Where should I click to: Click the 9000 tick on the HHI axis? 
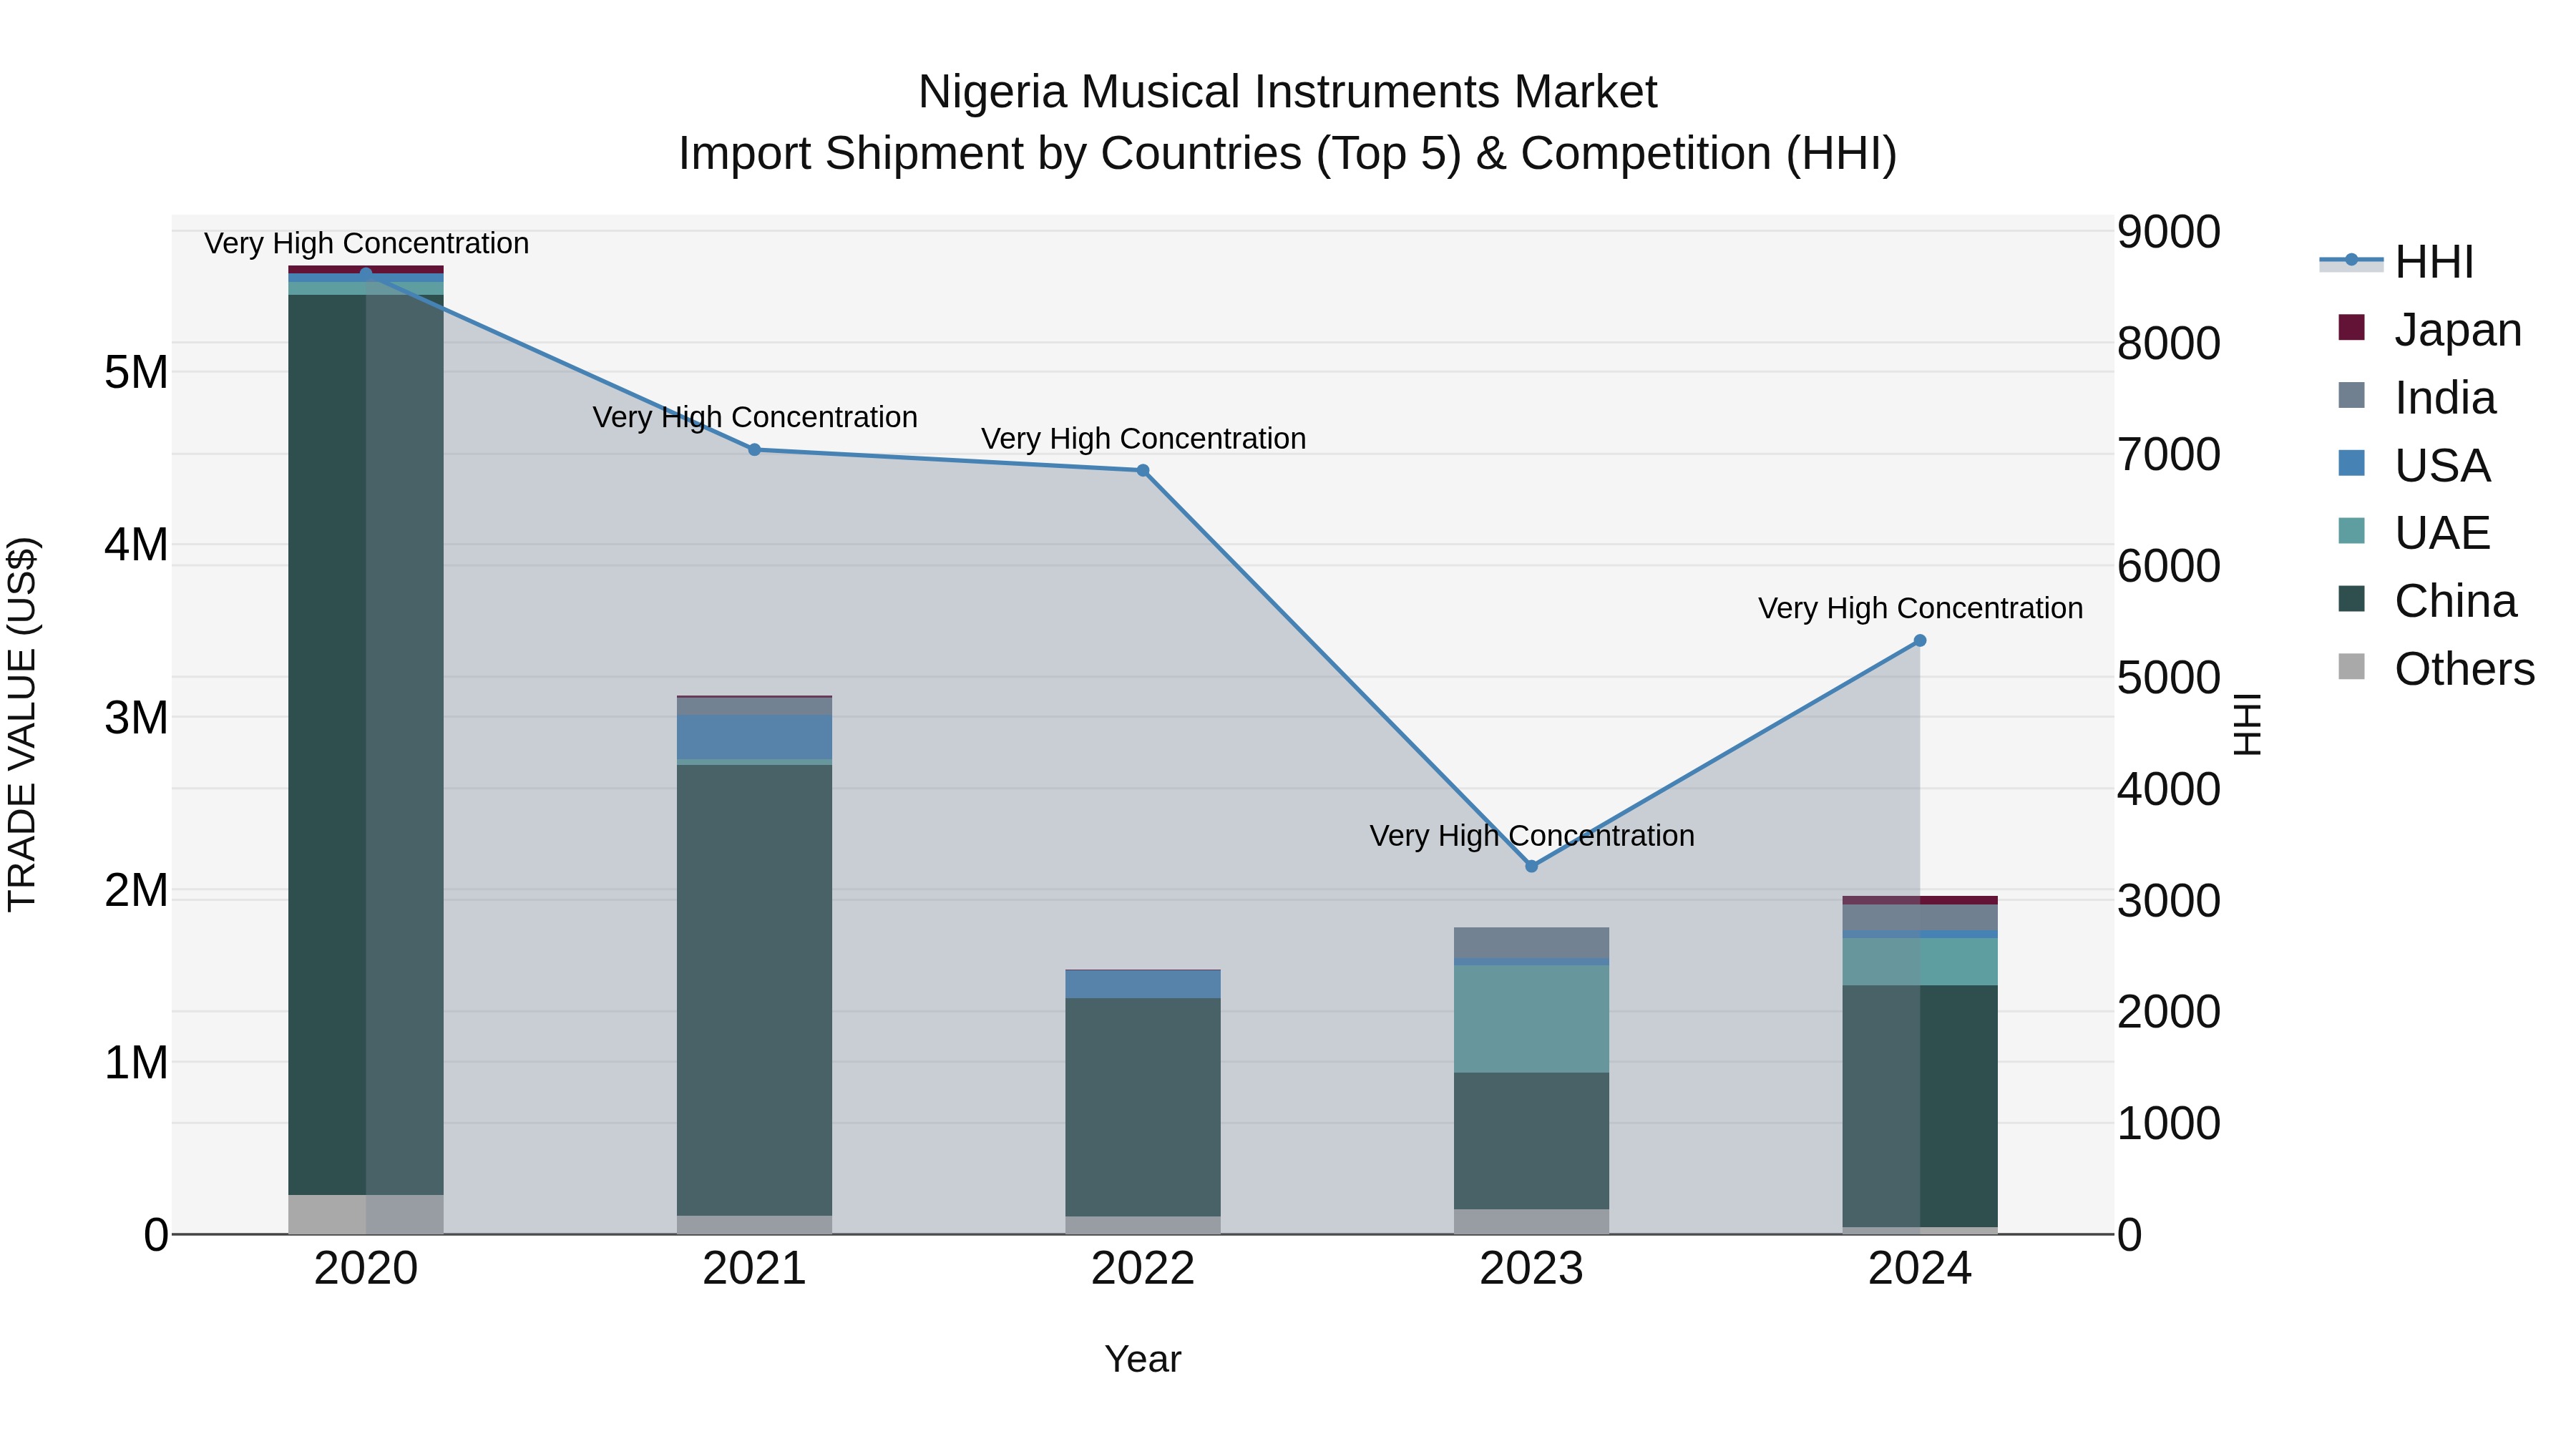(x=2169, y=232)
